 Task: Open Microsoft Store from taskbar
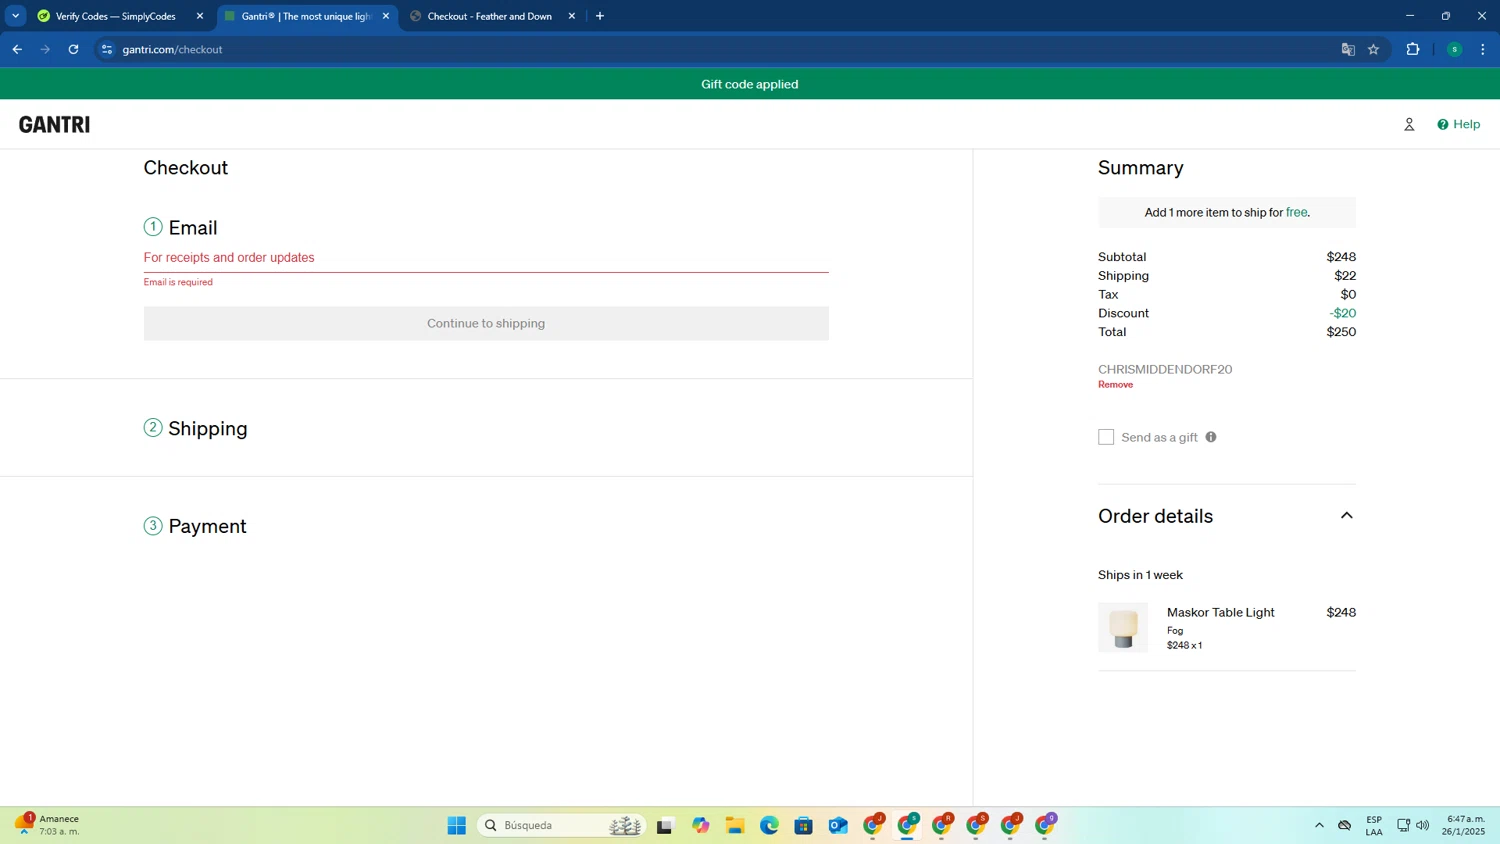point(804,825)
